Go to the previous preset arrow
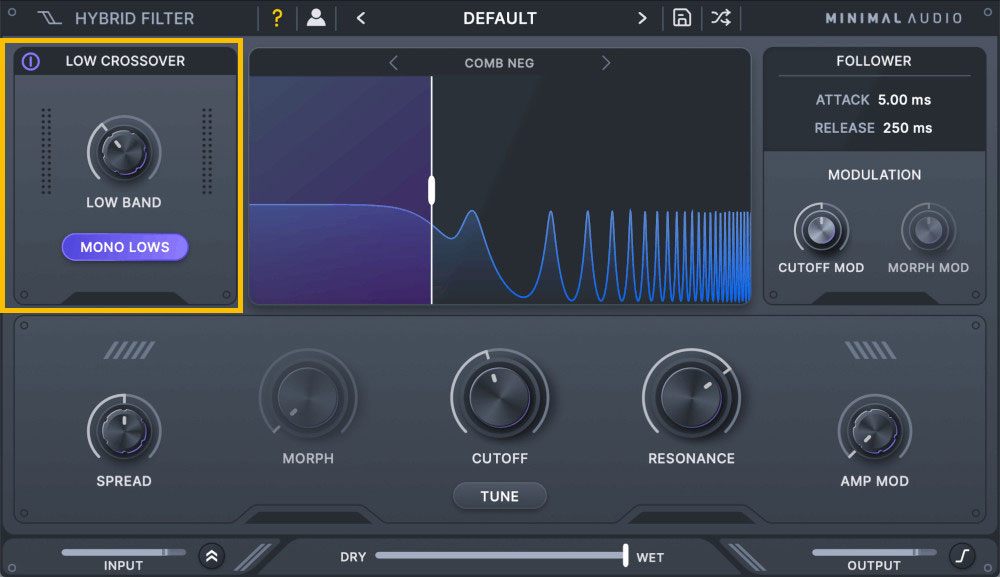 click(361, 18)
